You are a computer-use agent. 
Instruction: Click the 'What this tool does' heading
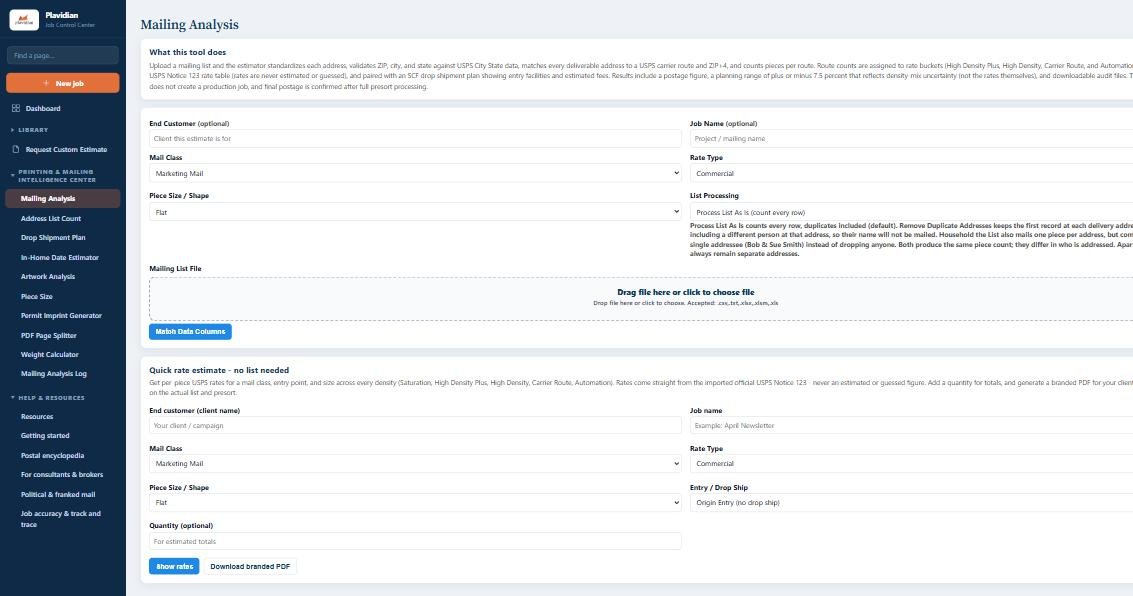(188, 52)
